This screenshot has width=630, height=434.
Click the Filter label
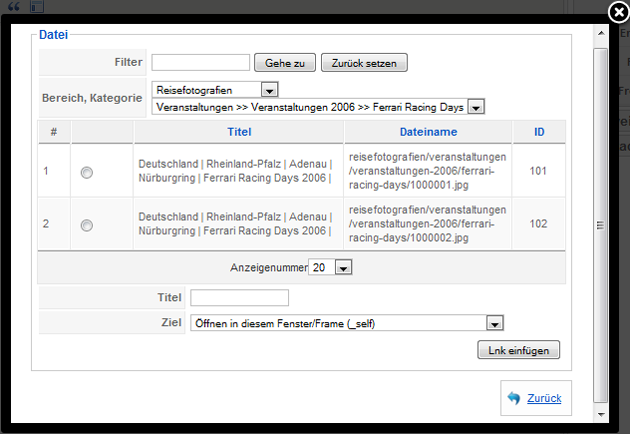click(x=128, y=62)
